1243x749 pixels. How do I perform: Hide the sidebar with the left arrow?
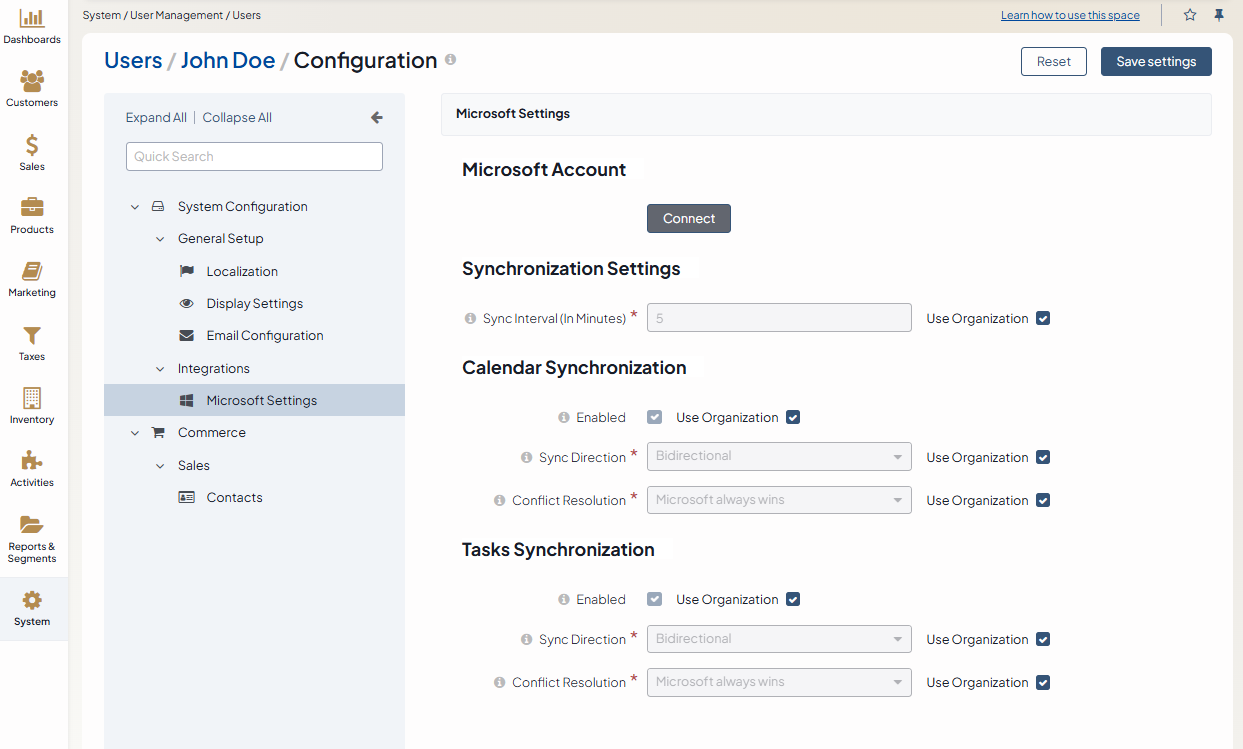tap(377, 117)
